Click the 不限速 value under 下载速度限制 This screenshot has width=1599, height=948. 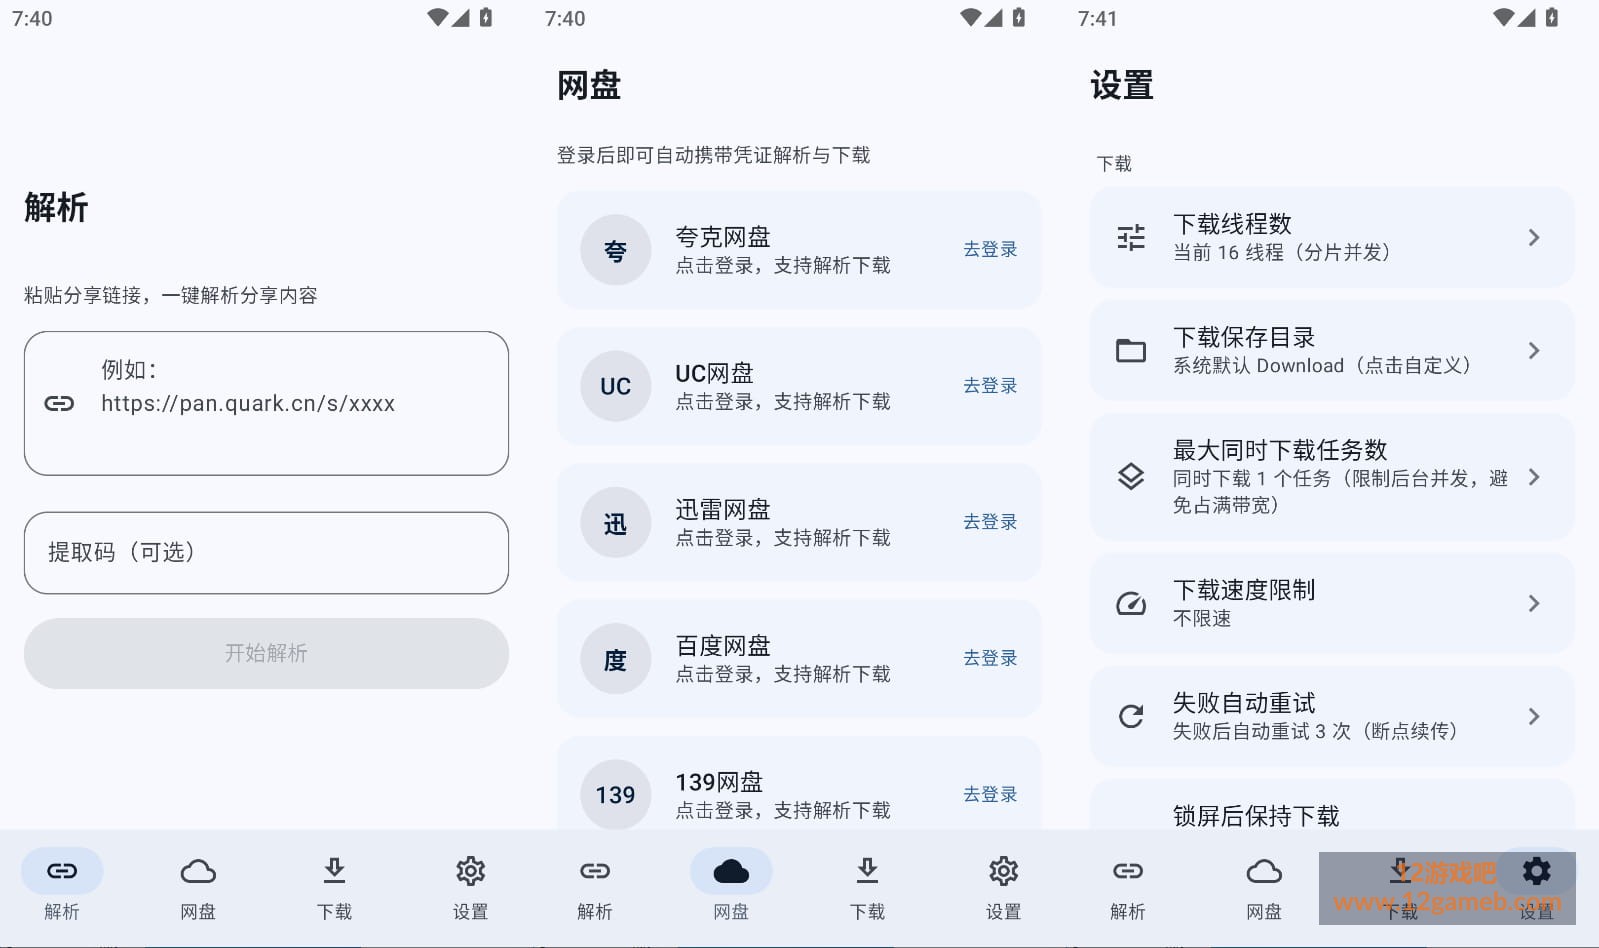[1202, 618]
